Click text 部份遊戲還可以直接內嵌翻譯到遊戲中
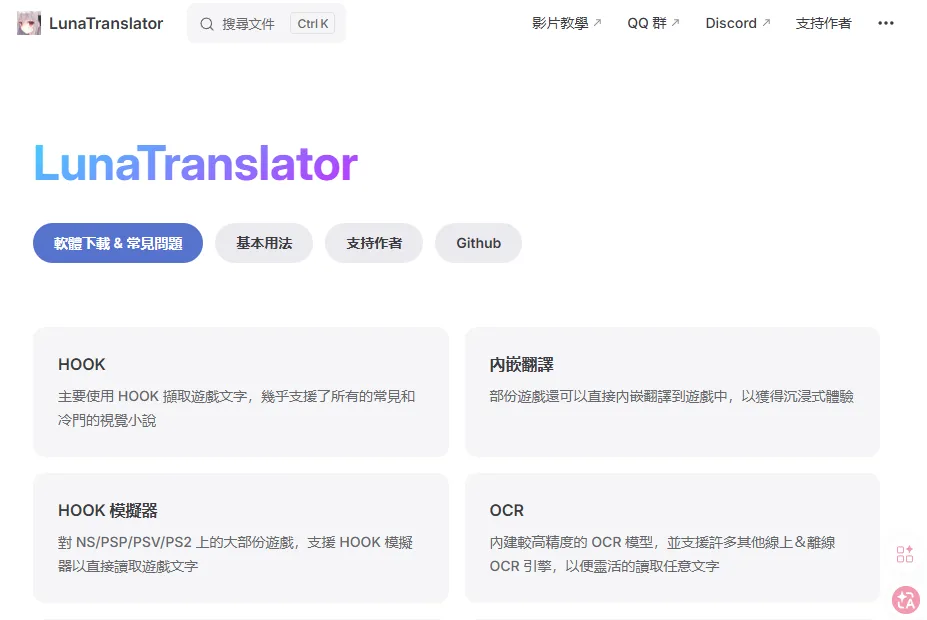927x620 pixels. click(608, 396)
